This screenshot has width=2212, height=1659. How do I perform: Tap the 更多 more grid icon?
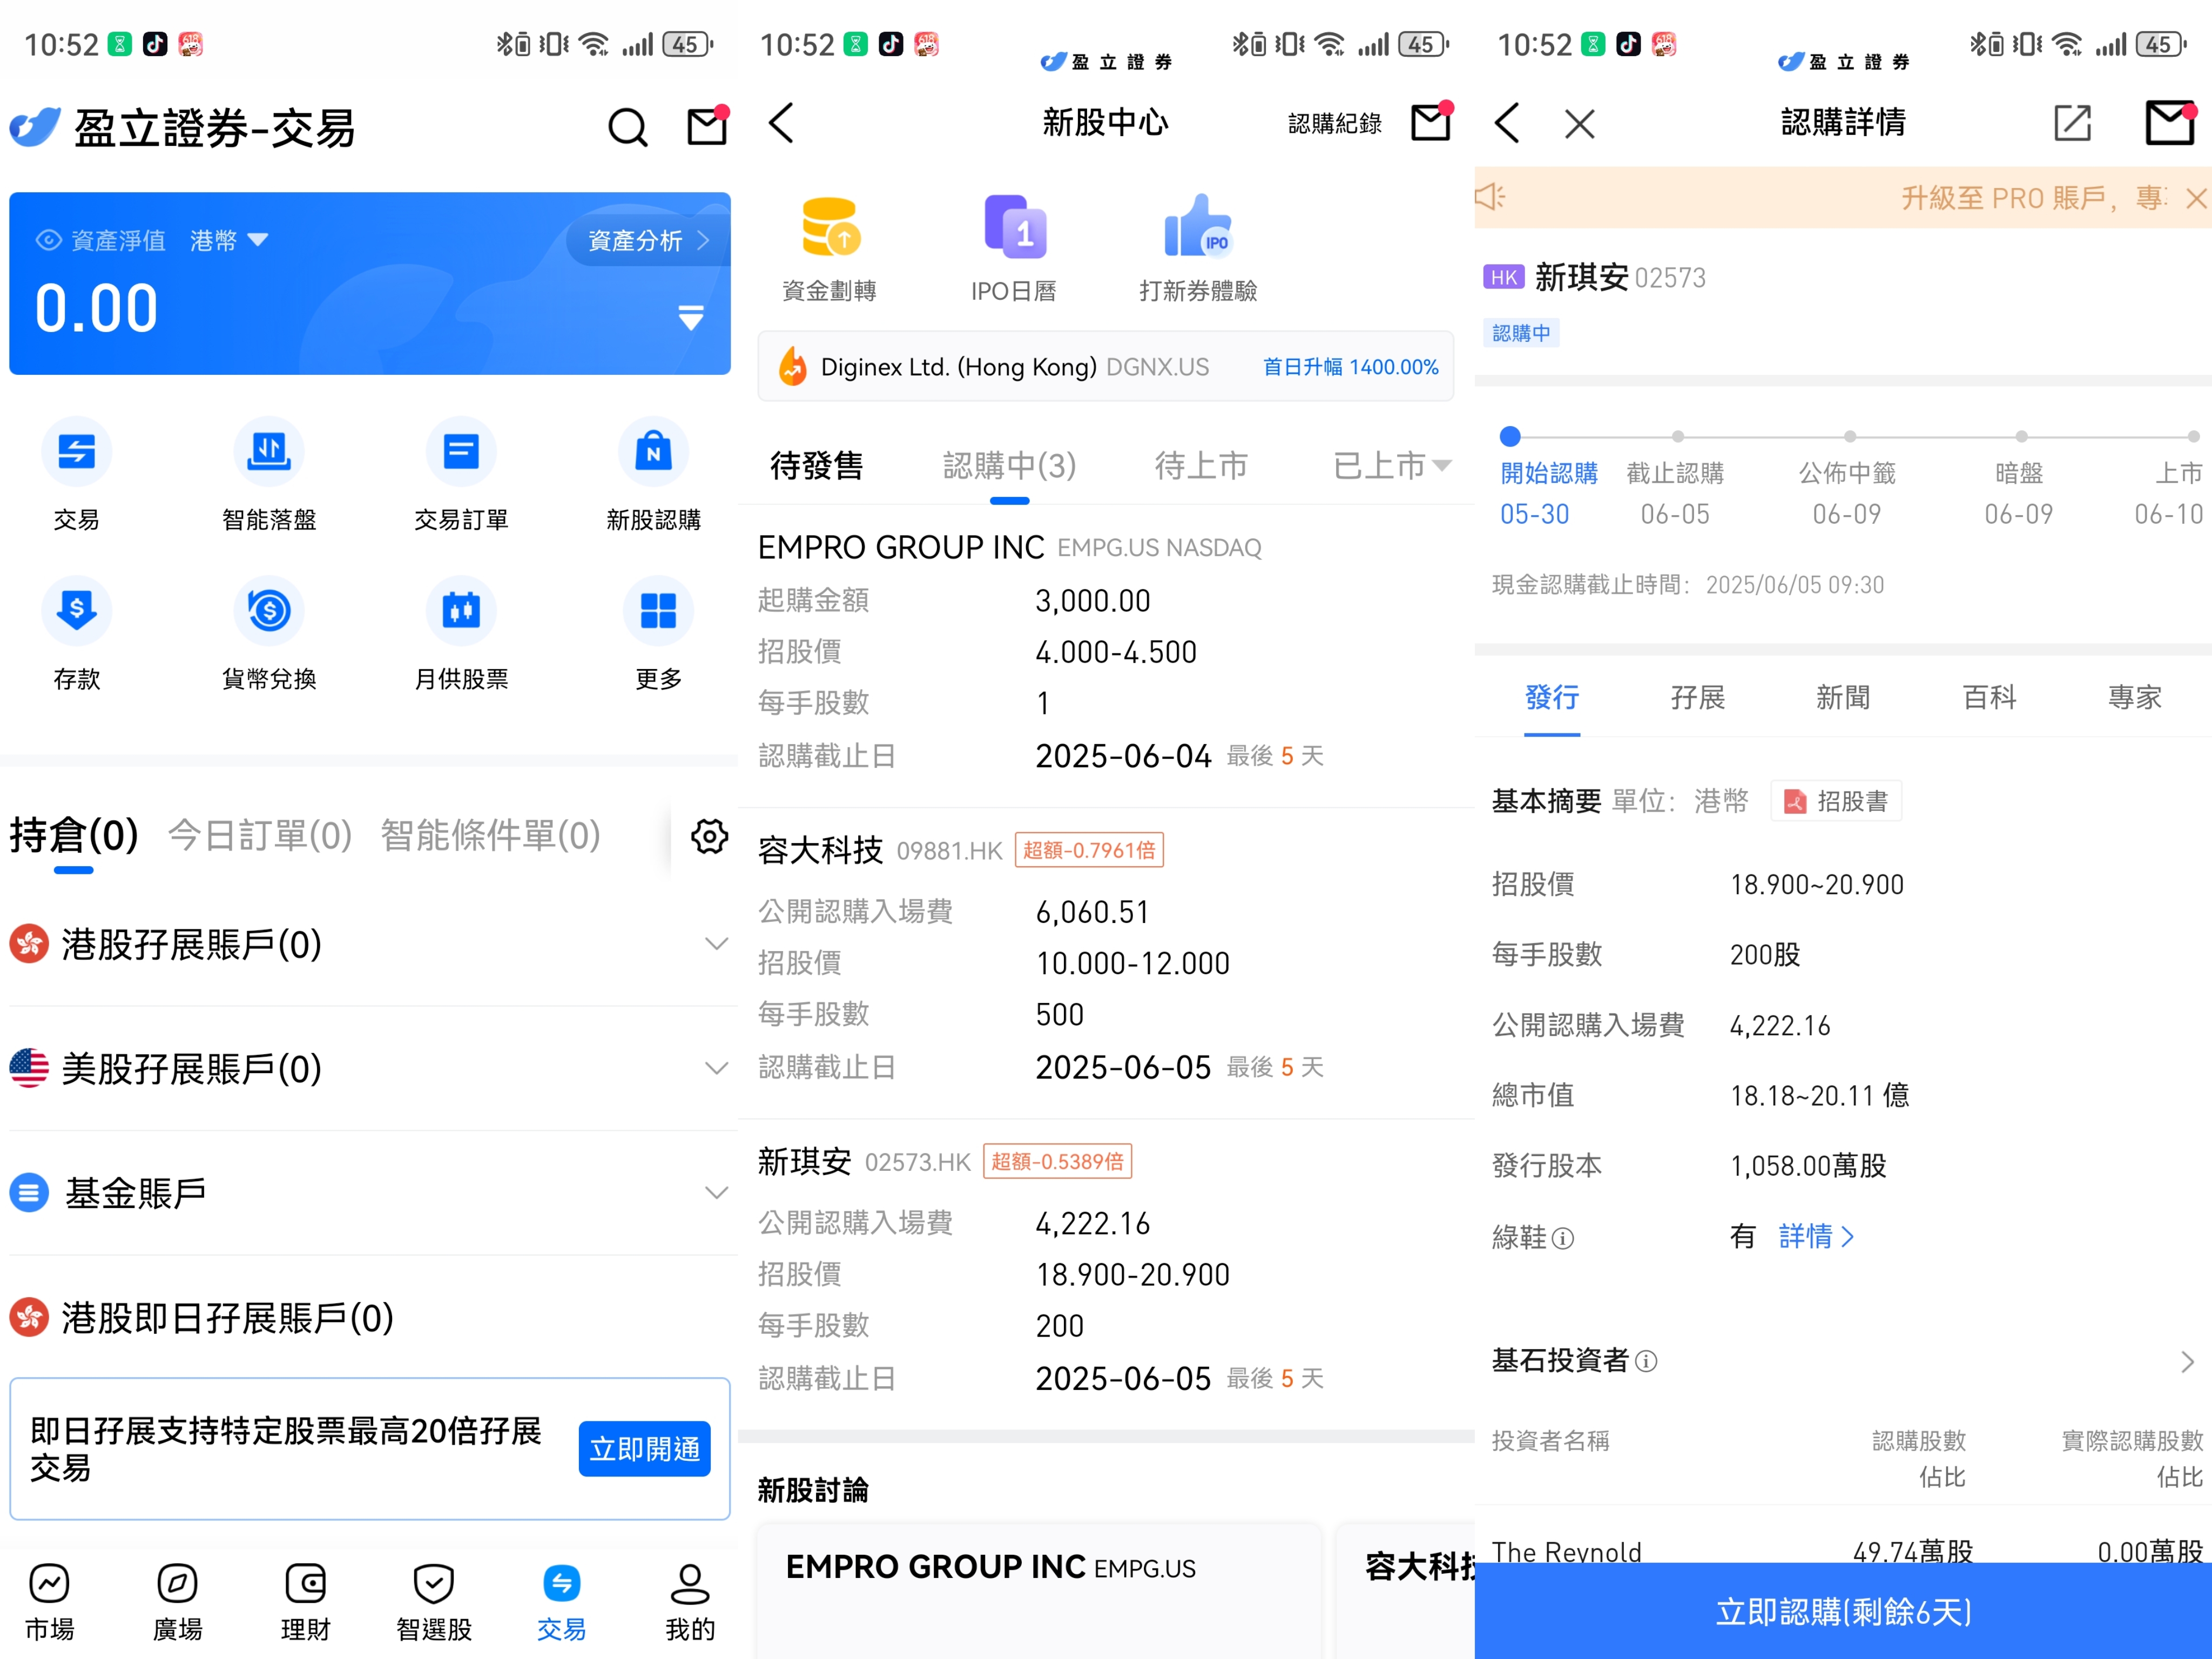[x=658, y=611]
